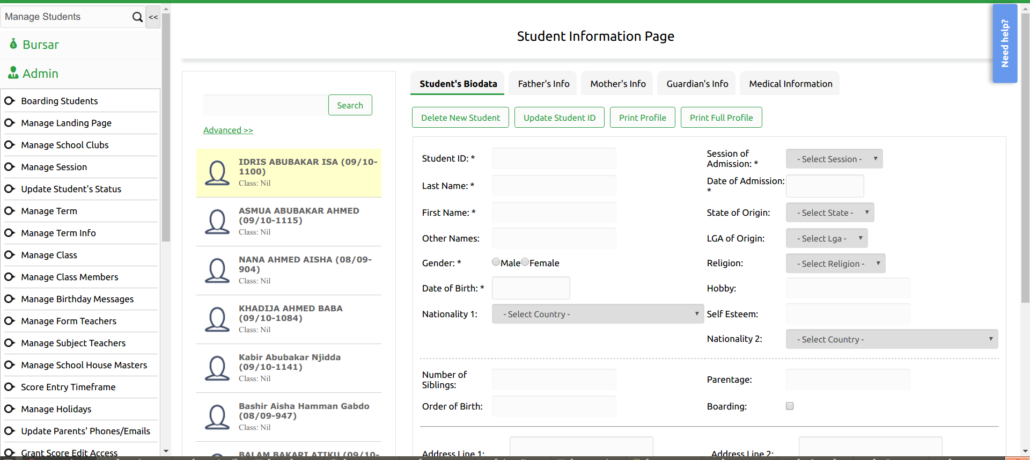Click avatar icon of NANA AHMED AISHA
1030x460 pixels.
(x=217, y=270)
